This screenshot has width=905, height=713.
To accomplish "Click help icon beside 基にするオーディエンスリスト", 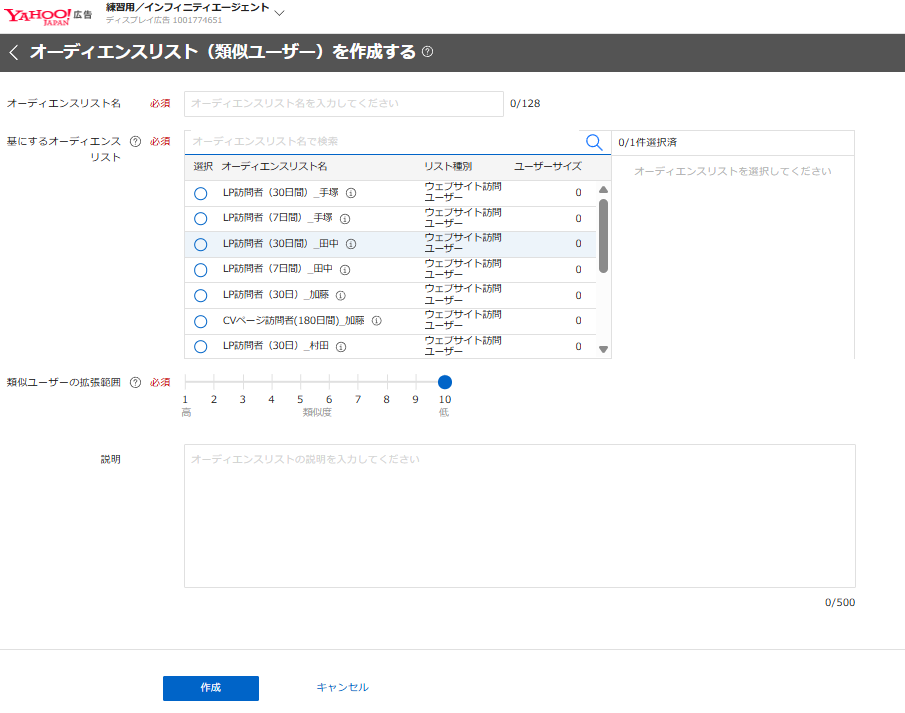I will tap(135, 142).
